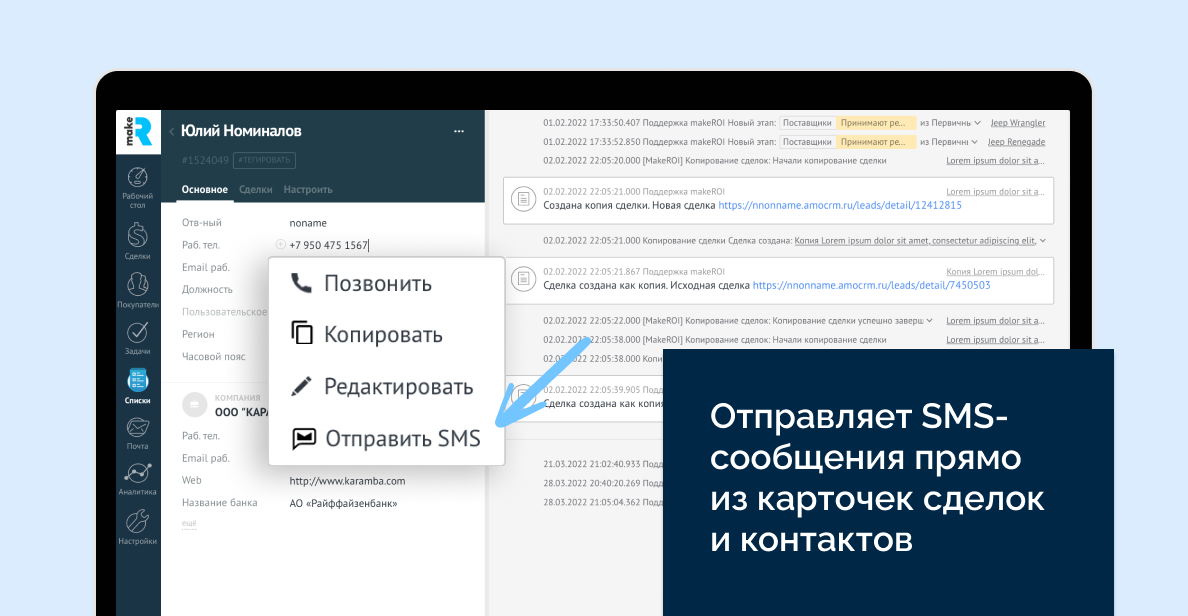1188x616 pixels.
Task: Open Задачи section in sidebar
Action: click(137, 338)
